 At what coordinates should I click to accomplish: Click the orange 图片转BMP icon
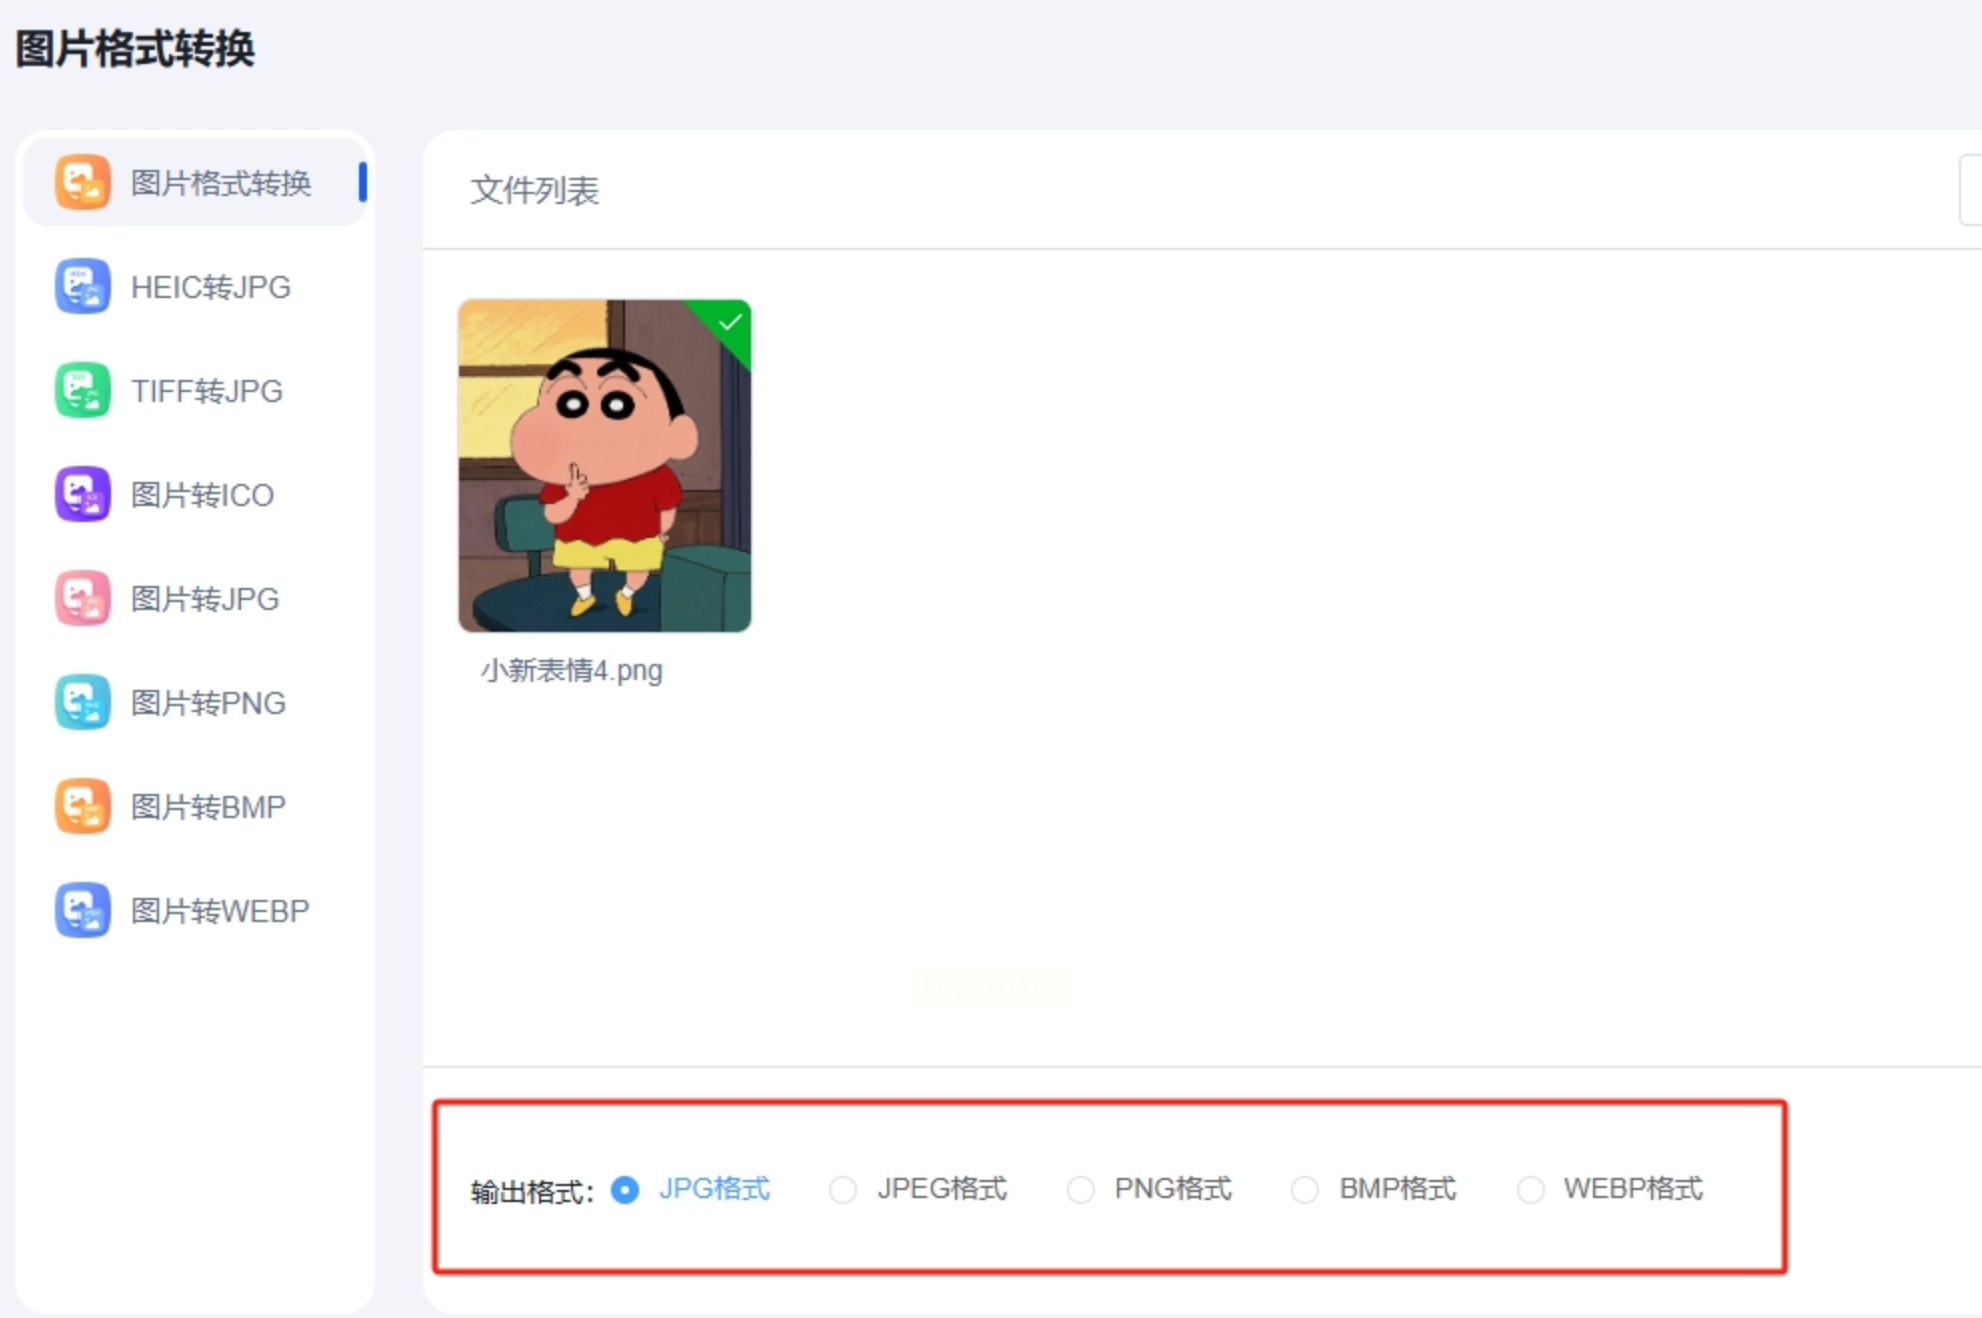click(82, 806)
